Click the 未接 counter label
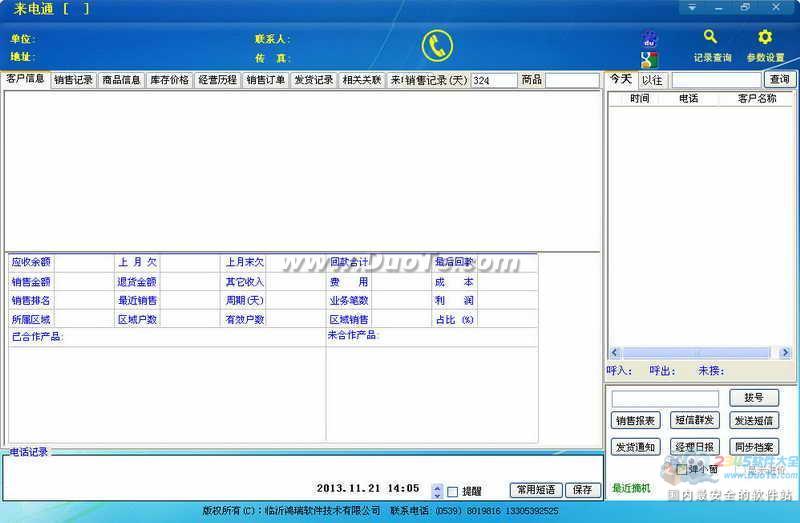The width and height of the screenshot is (800, 523). 711,371
